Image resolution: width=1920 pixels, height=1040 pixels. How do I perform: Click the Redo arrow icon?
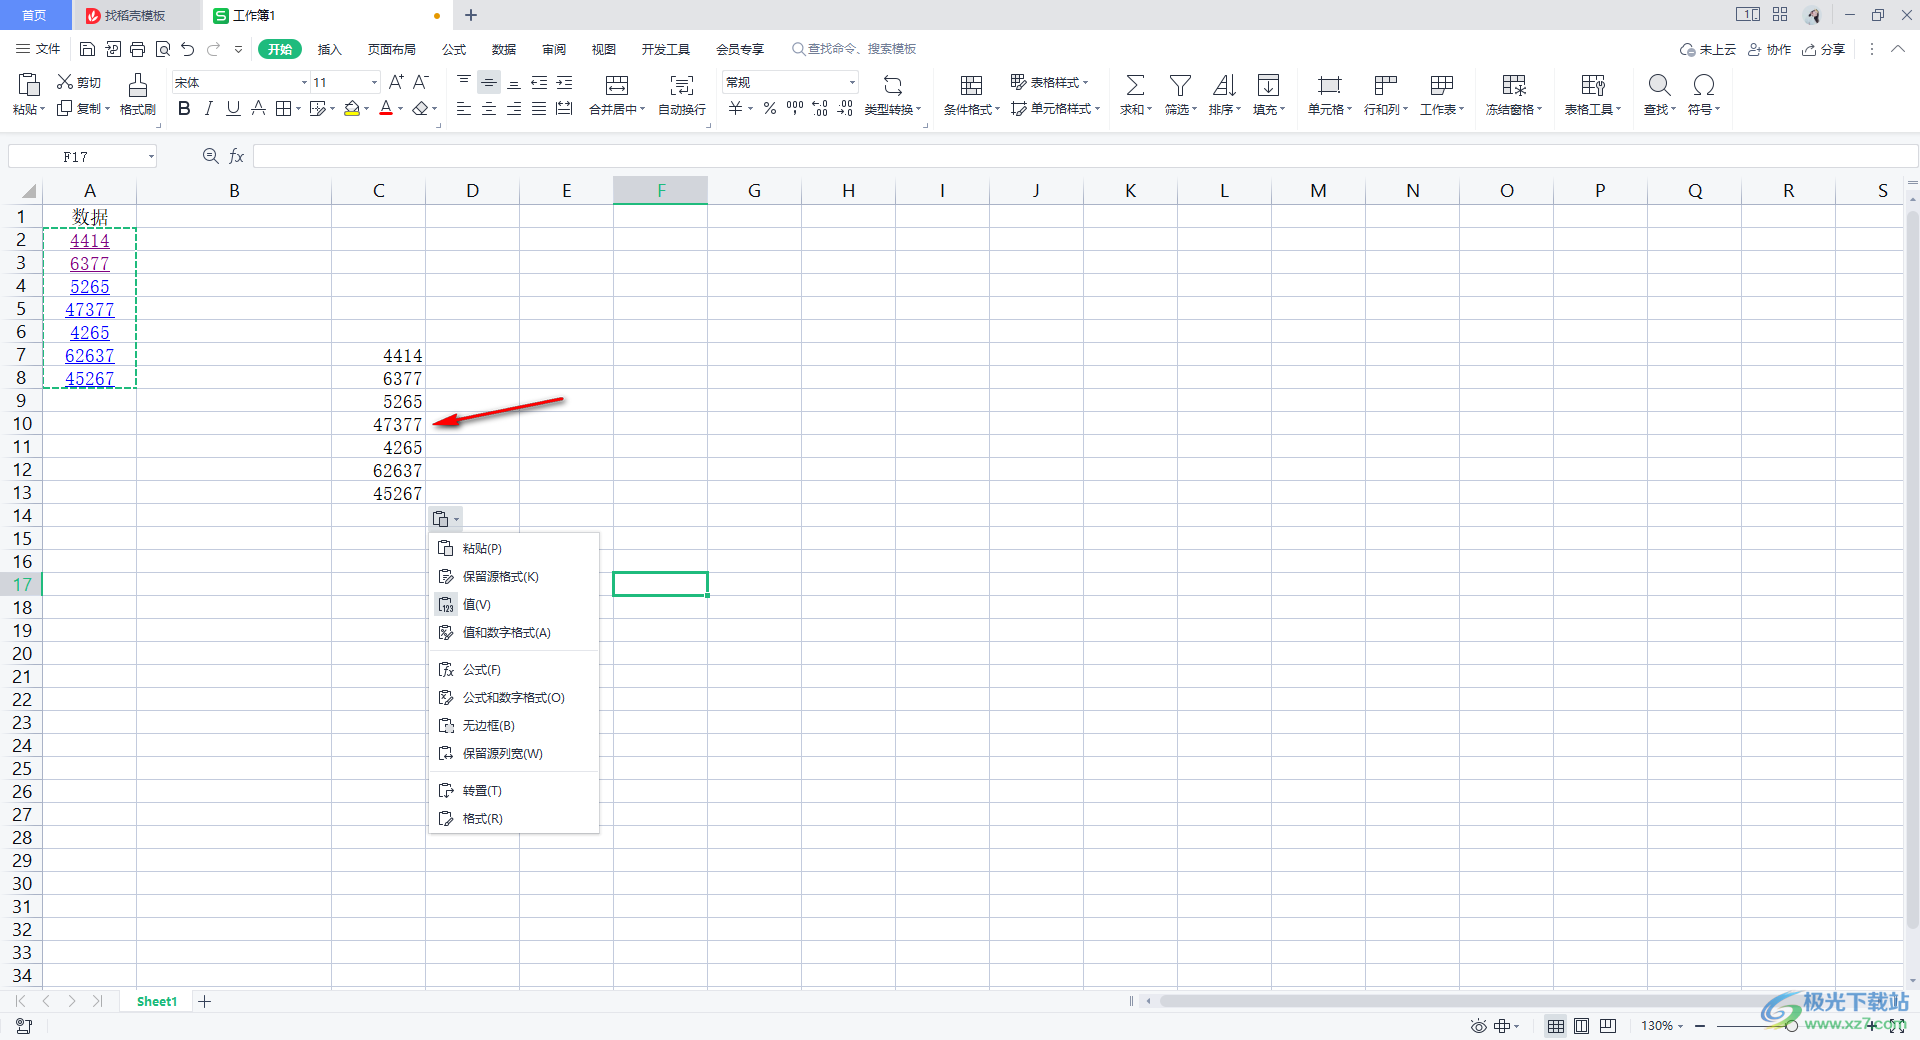[213, 49]
